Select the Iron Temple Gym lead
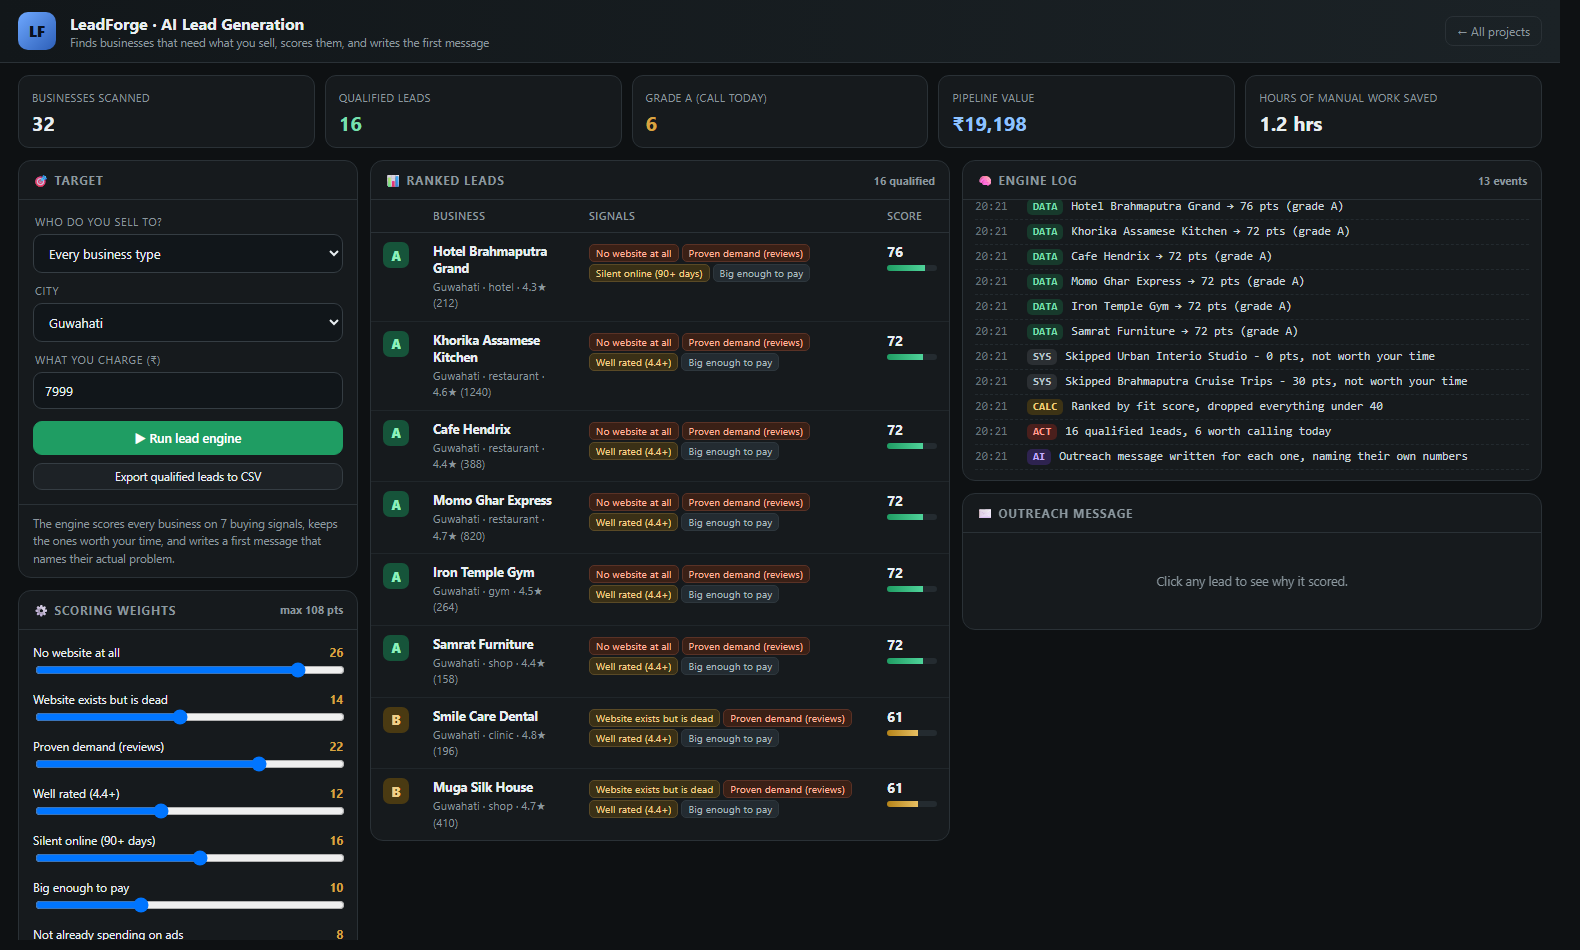Image resolution: width=1580 pixels, height=950 pixels. tap(660, 590)
